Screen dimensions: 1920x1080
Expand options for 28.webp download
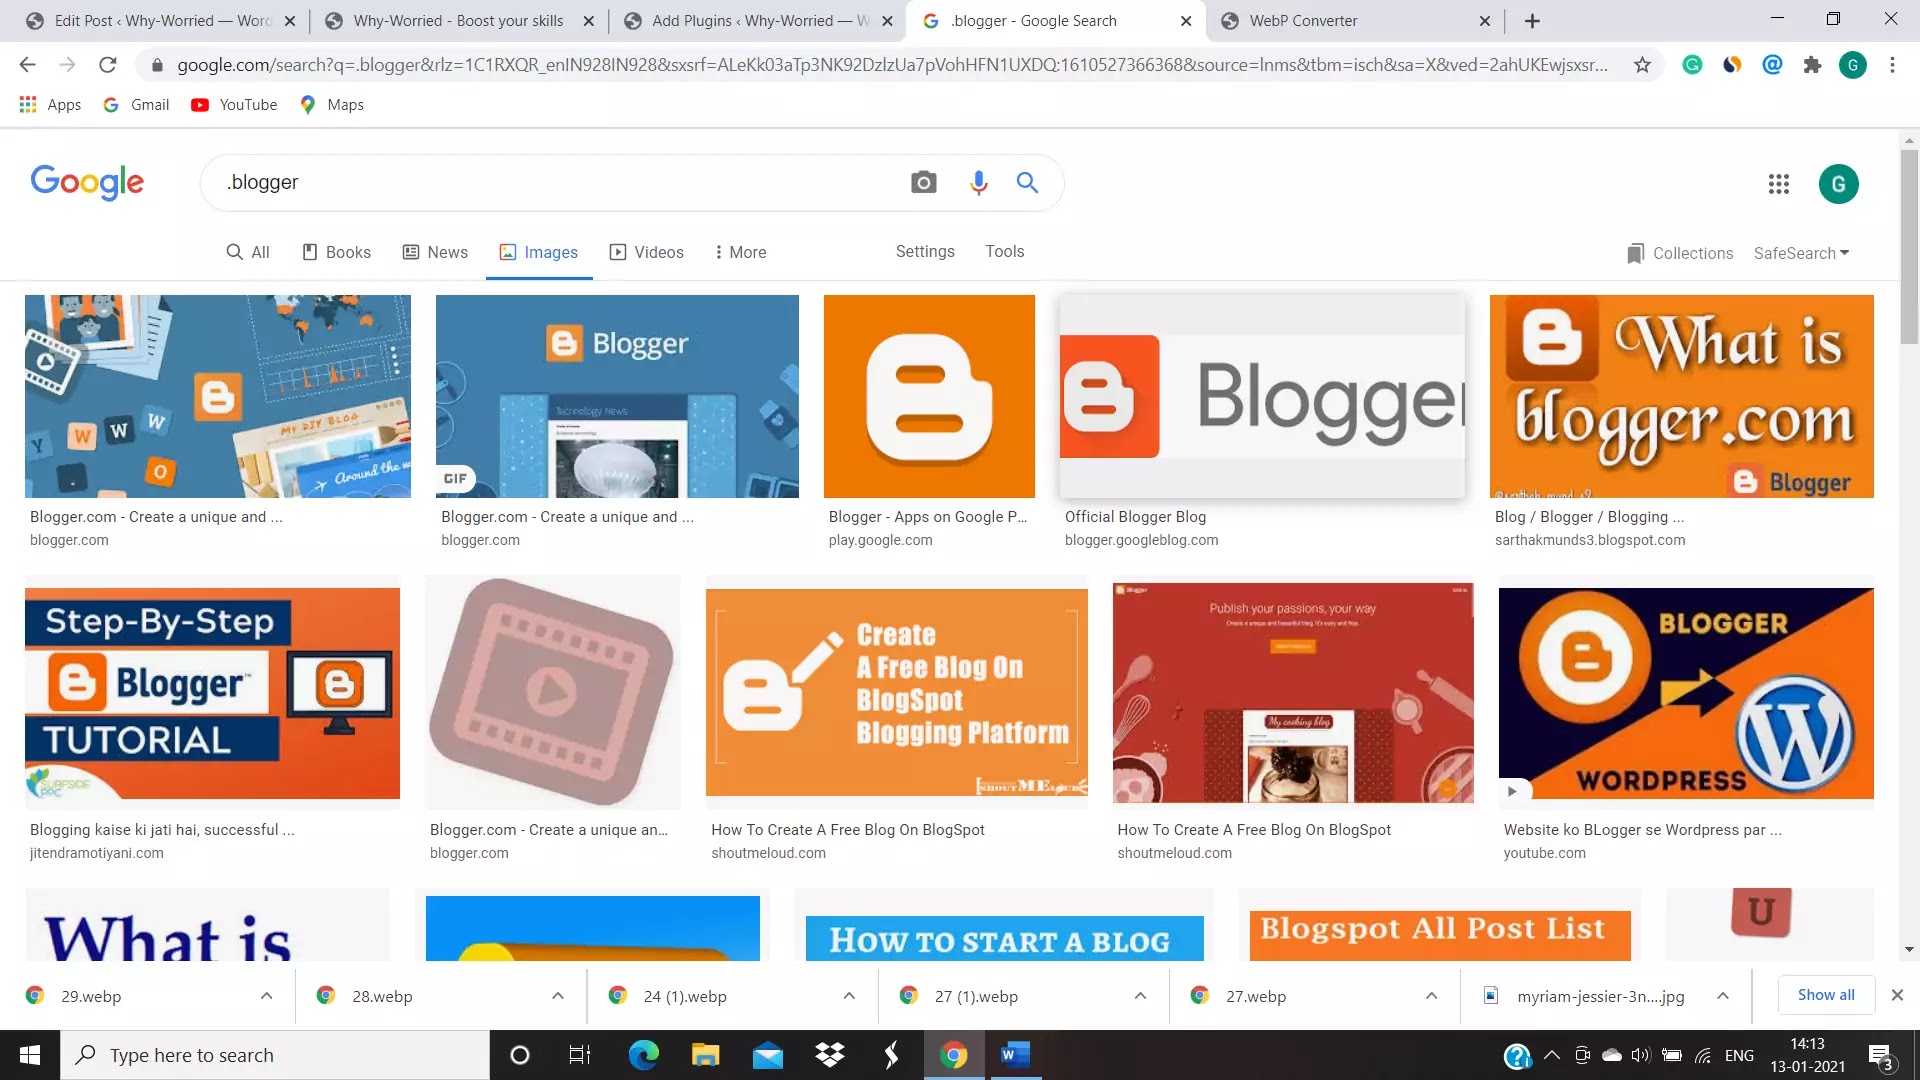tap(558, 996)
